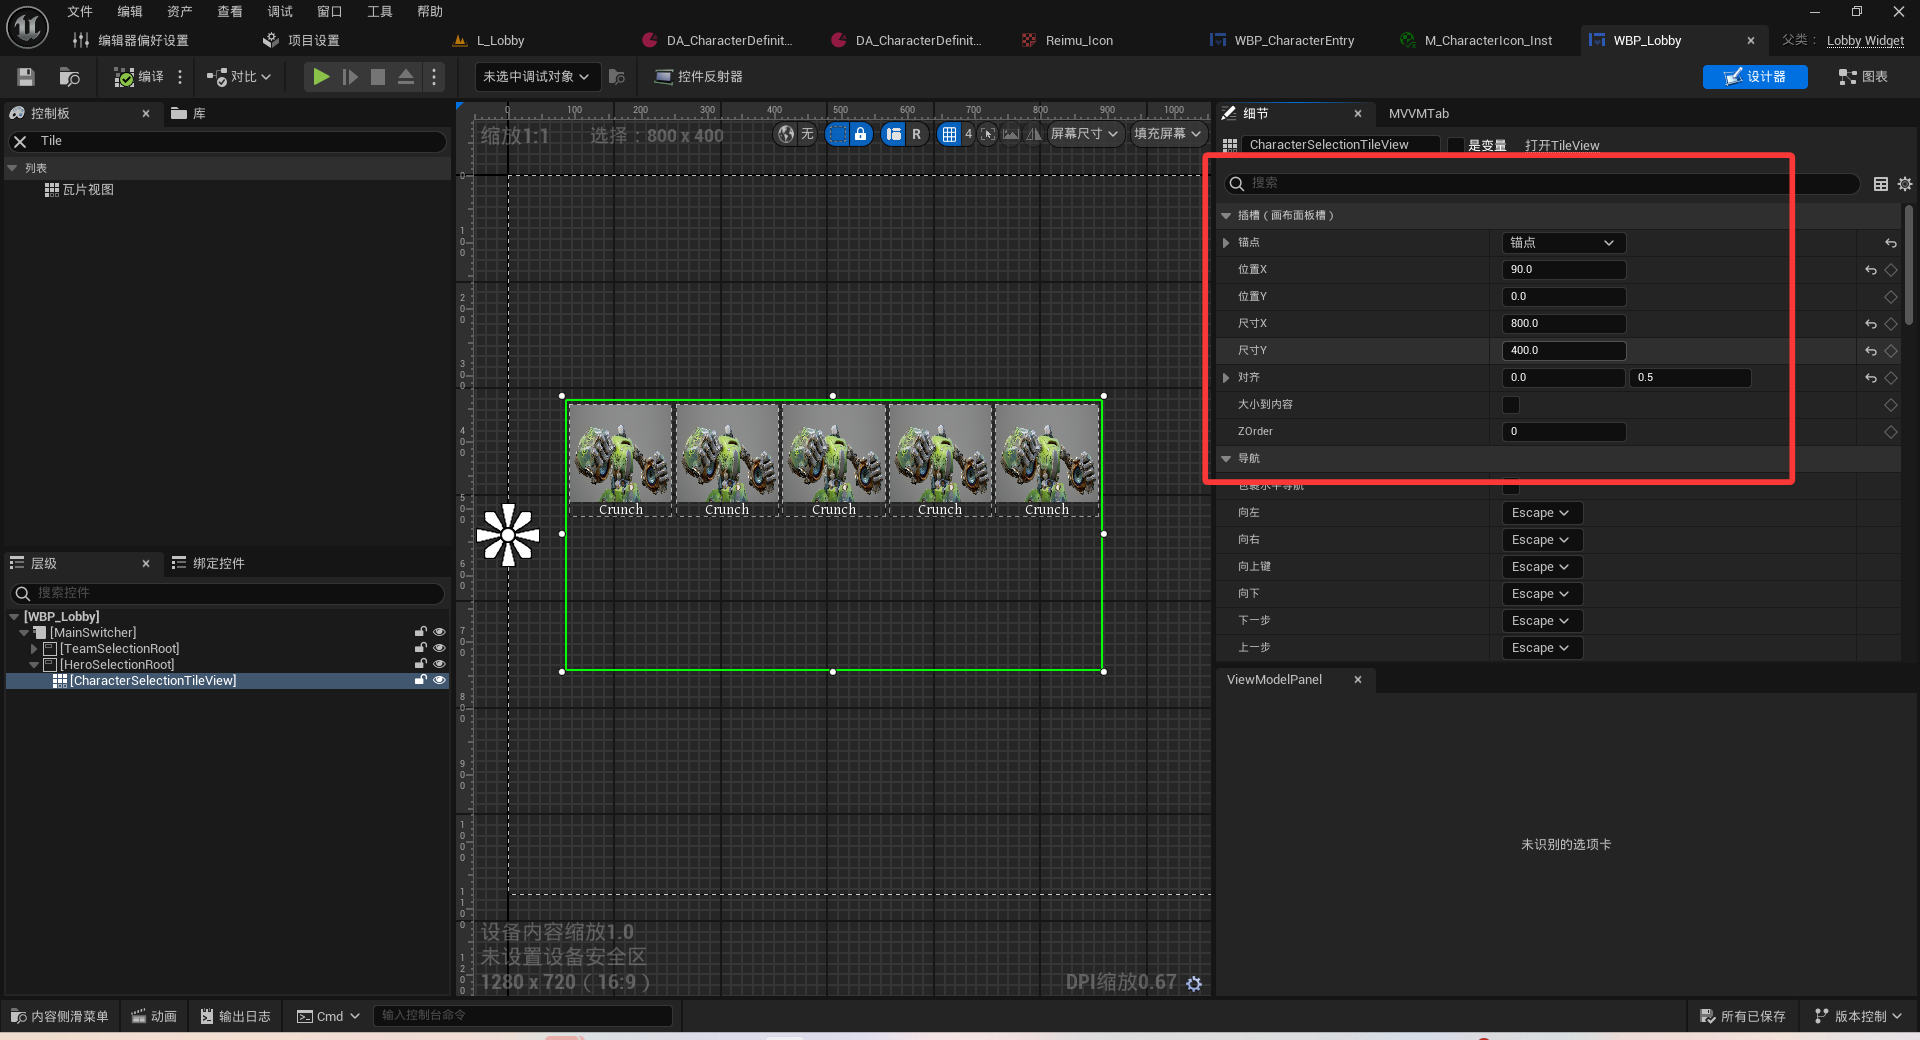Toggle the lock icon in the designer toolbar

(860, 134)
